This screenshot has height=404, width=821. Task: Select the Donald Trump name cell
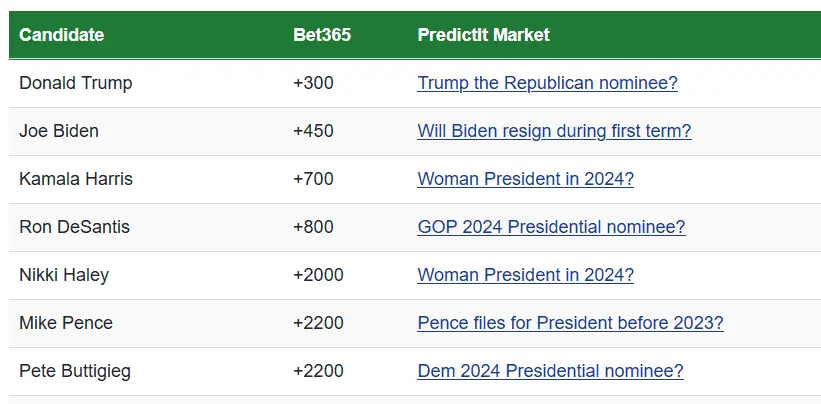tap(75, 83)
